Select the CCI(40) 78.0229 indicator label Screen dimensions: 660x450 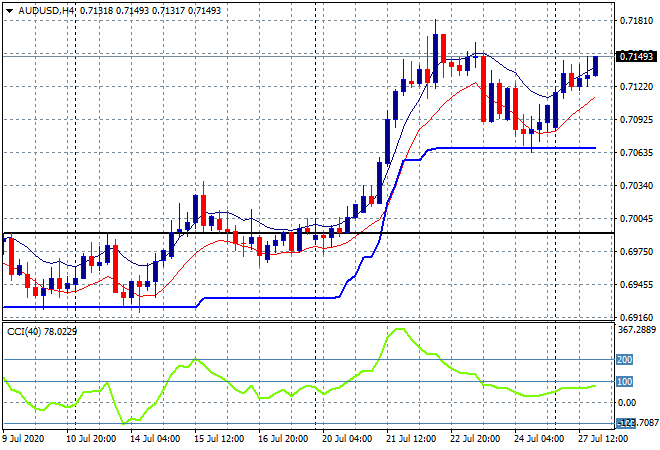[42, 332]
